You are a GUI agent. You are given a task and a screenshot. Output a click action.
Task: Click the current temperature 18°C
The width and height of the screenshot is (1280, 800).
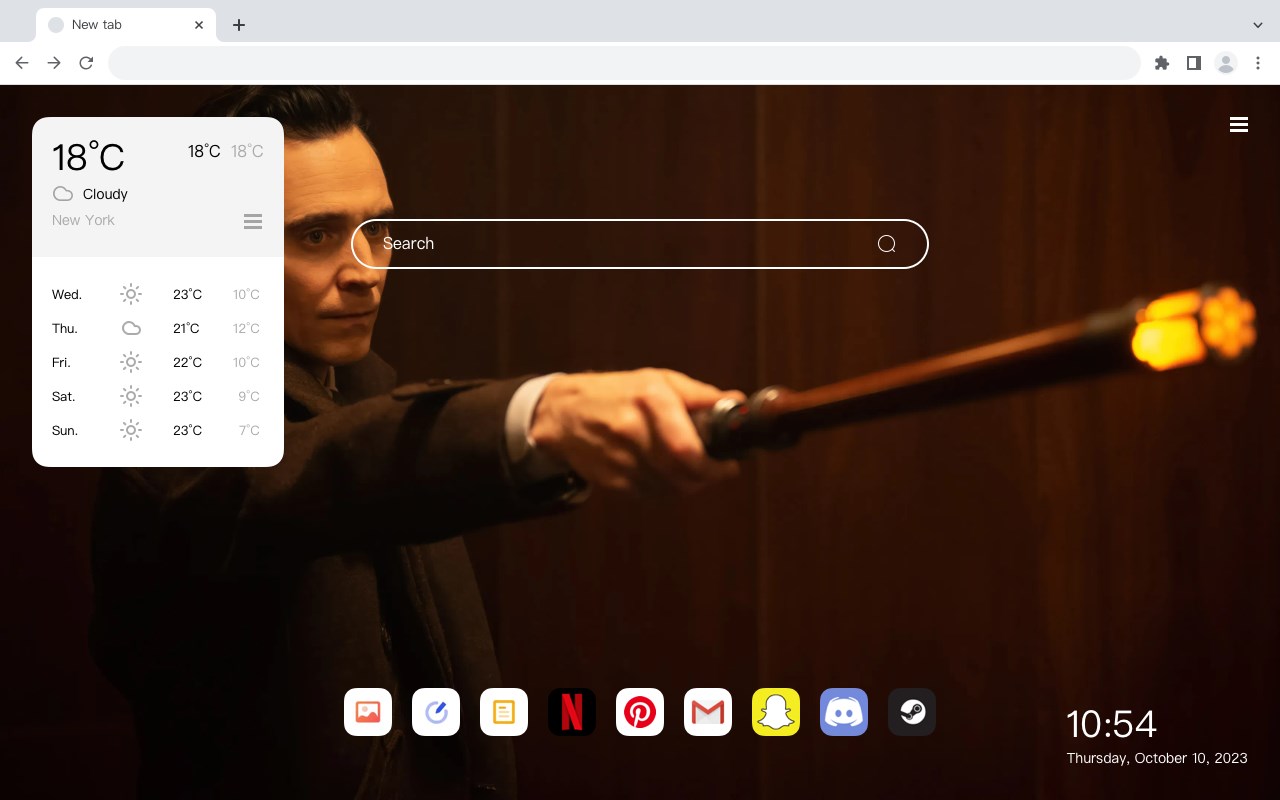click(88, 156)
